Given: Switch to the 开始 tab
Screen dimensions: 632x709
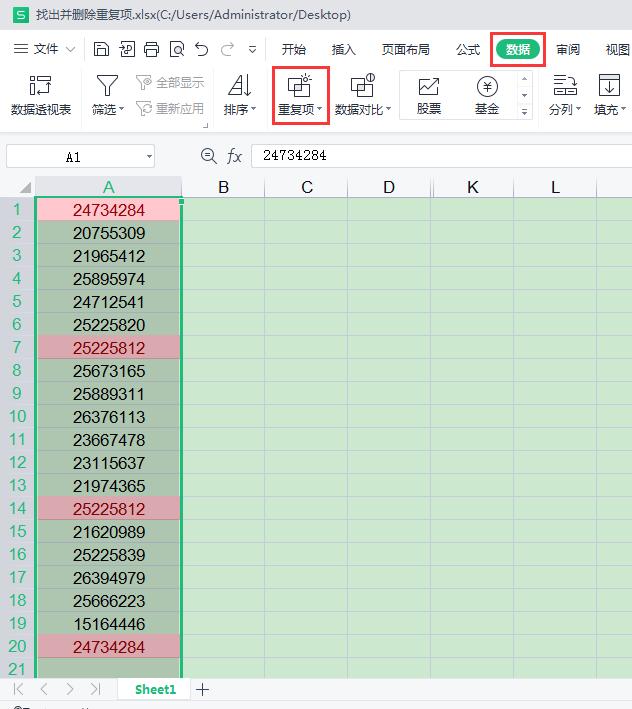Looking at the screenshot, I should (x=294, y=49).
